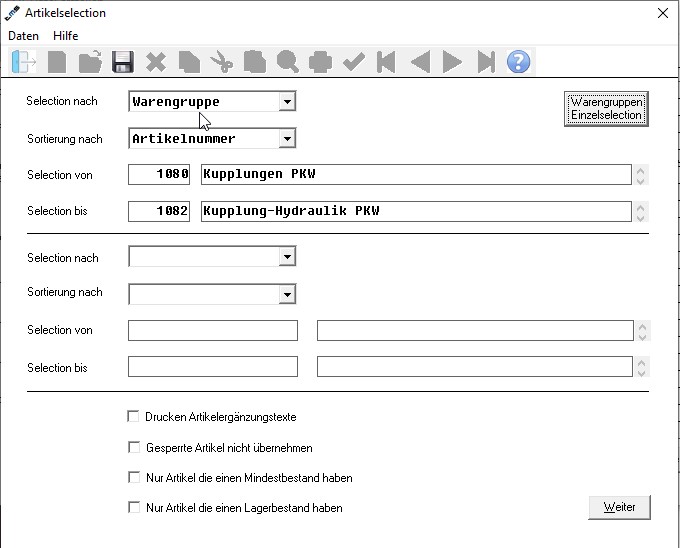Open the Daten menu
Image resolution: width=680 pixels, height=548 pixels.
[x=23, y=36]
